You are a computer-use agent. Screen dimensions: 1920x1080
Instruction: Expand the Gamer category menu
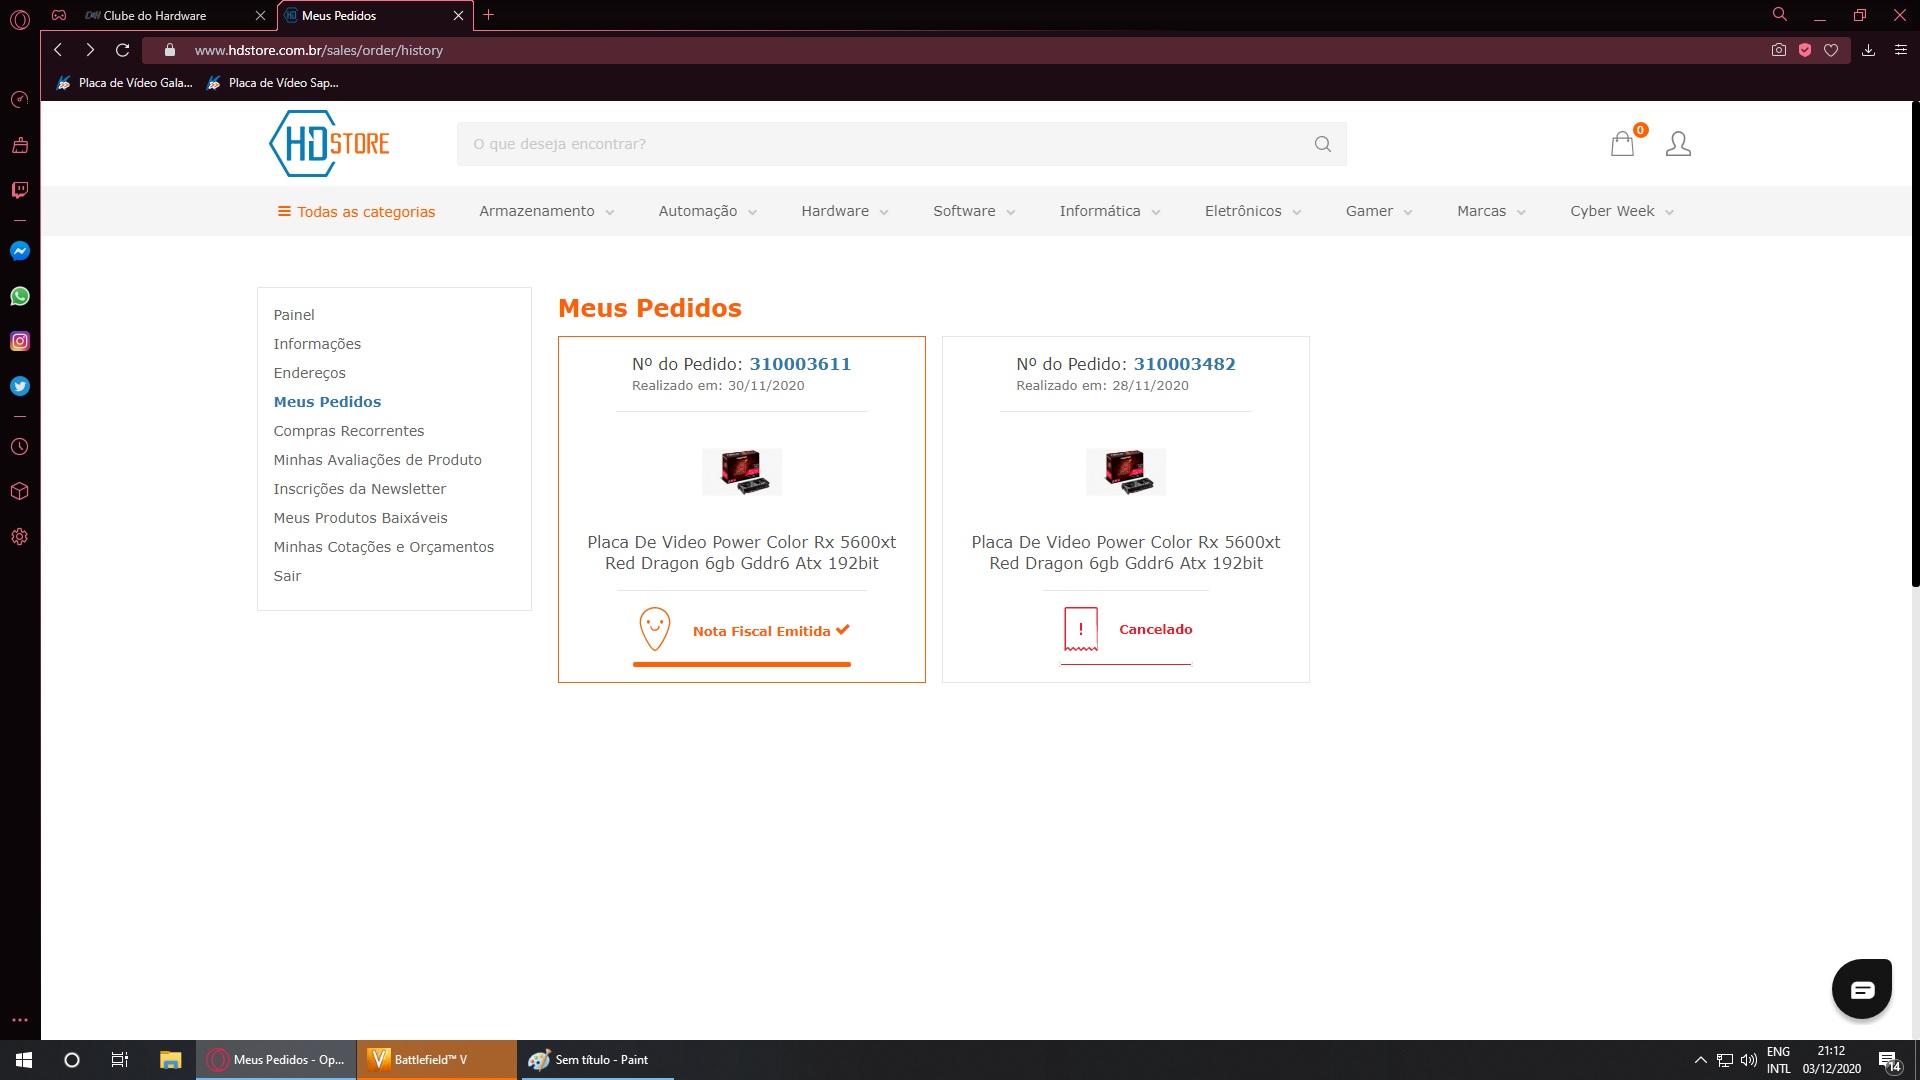(1378, 211)
